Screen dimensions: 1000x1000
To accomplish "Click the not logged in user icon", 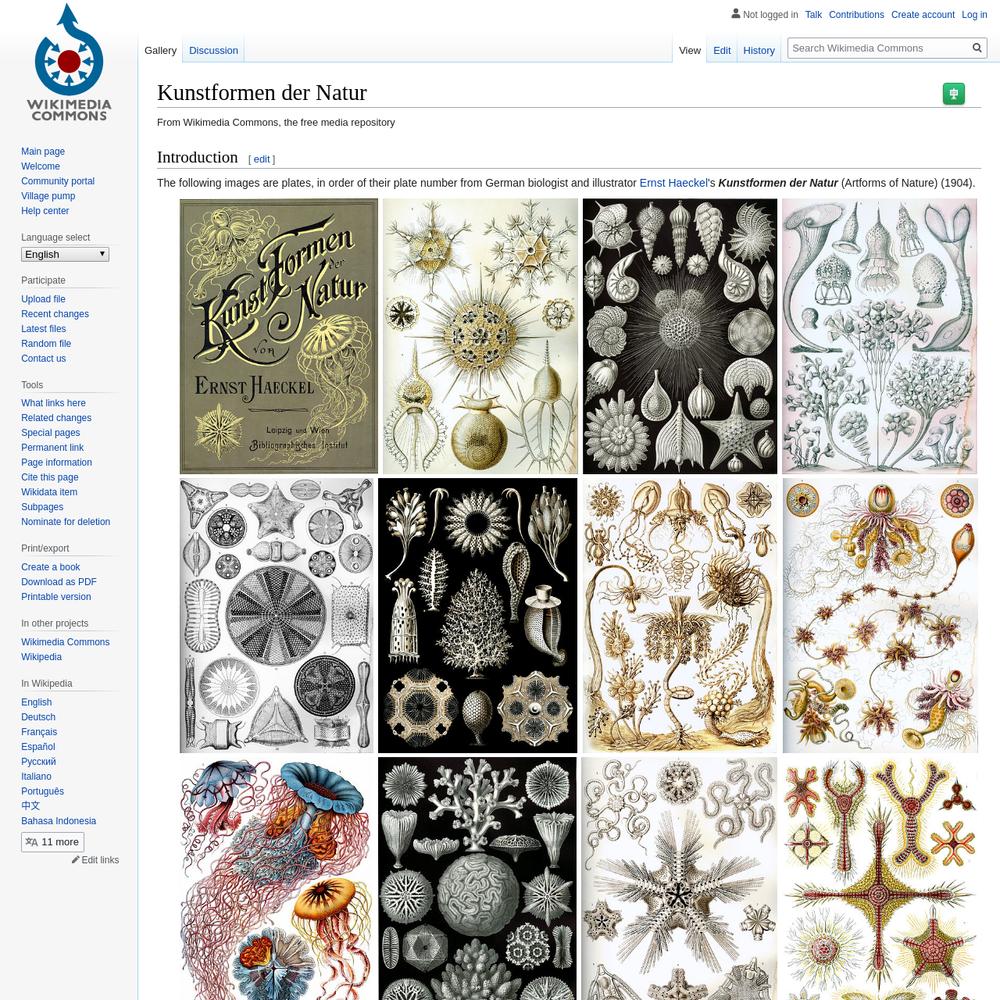I will point(735,13).
